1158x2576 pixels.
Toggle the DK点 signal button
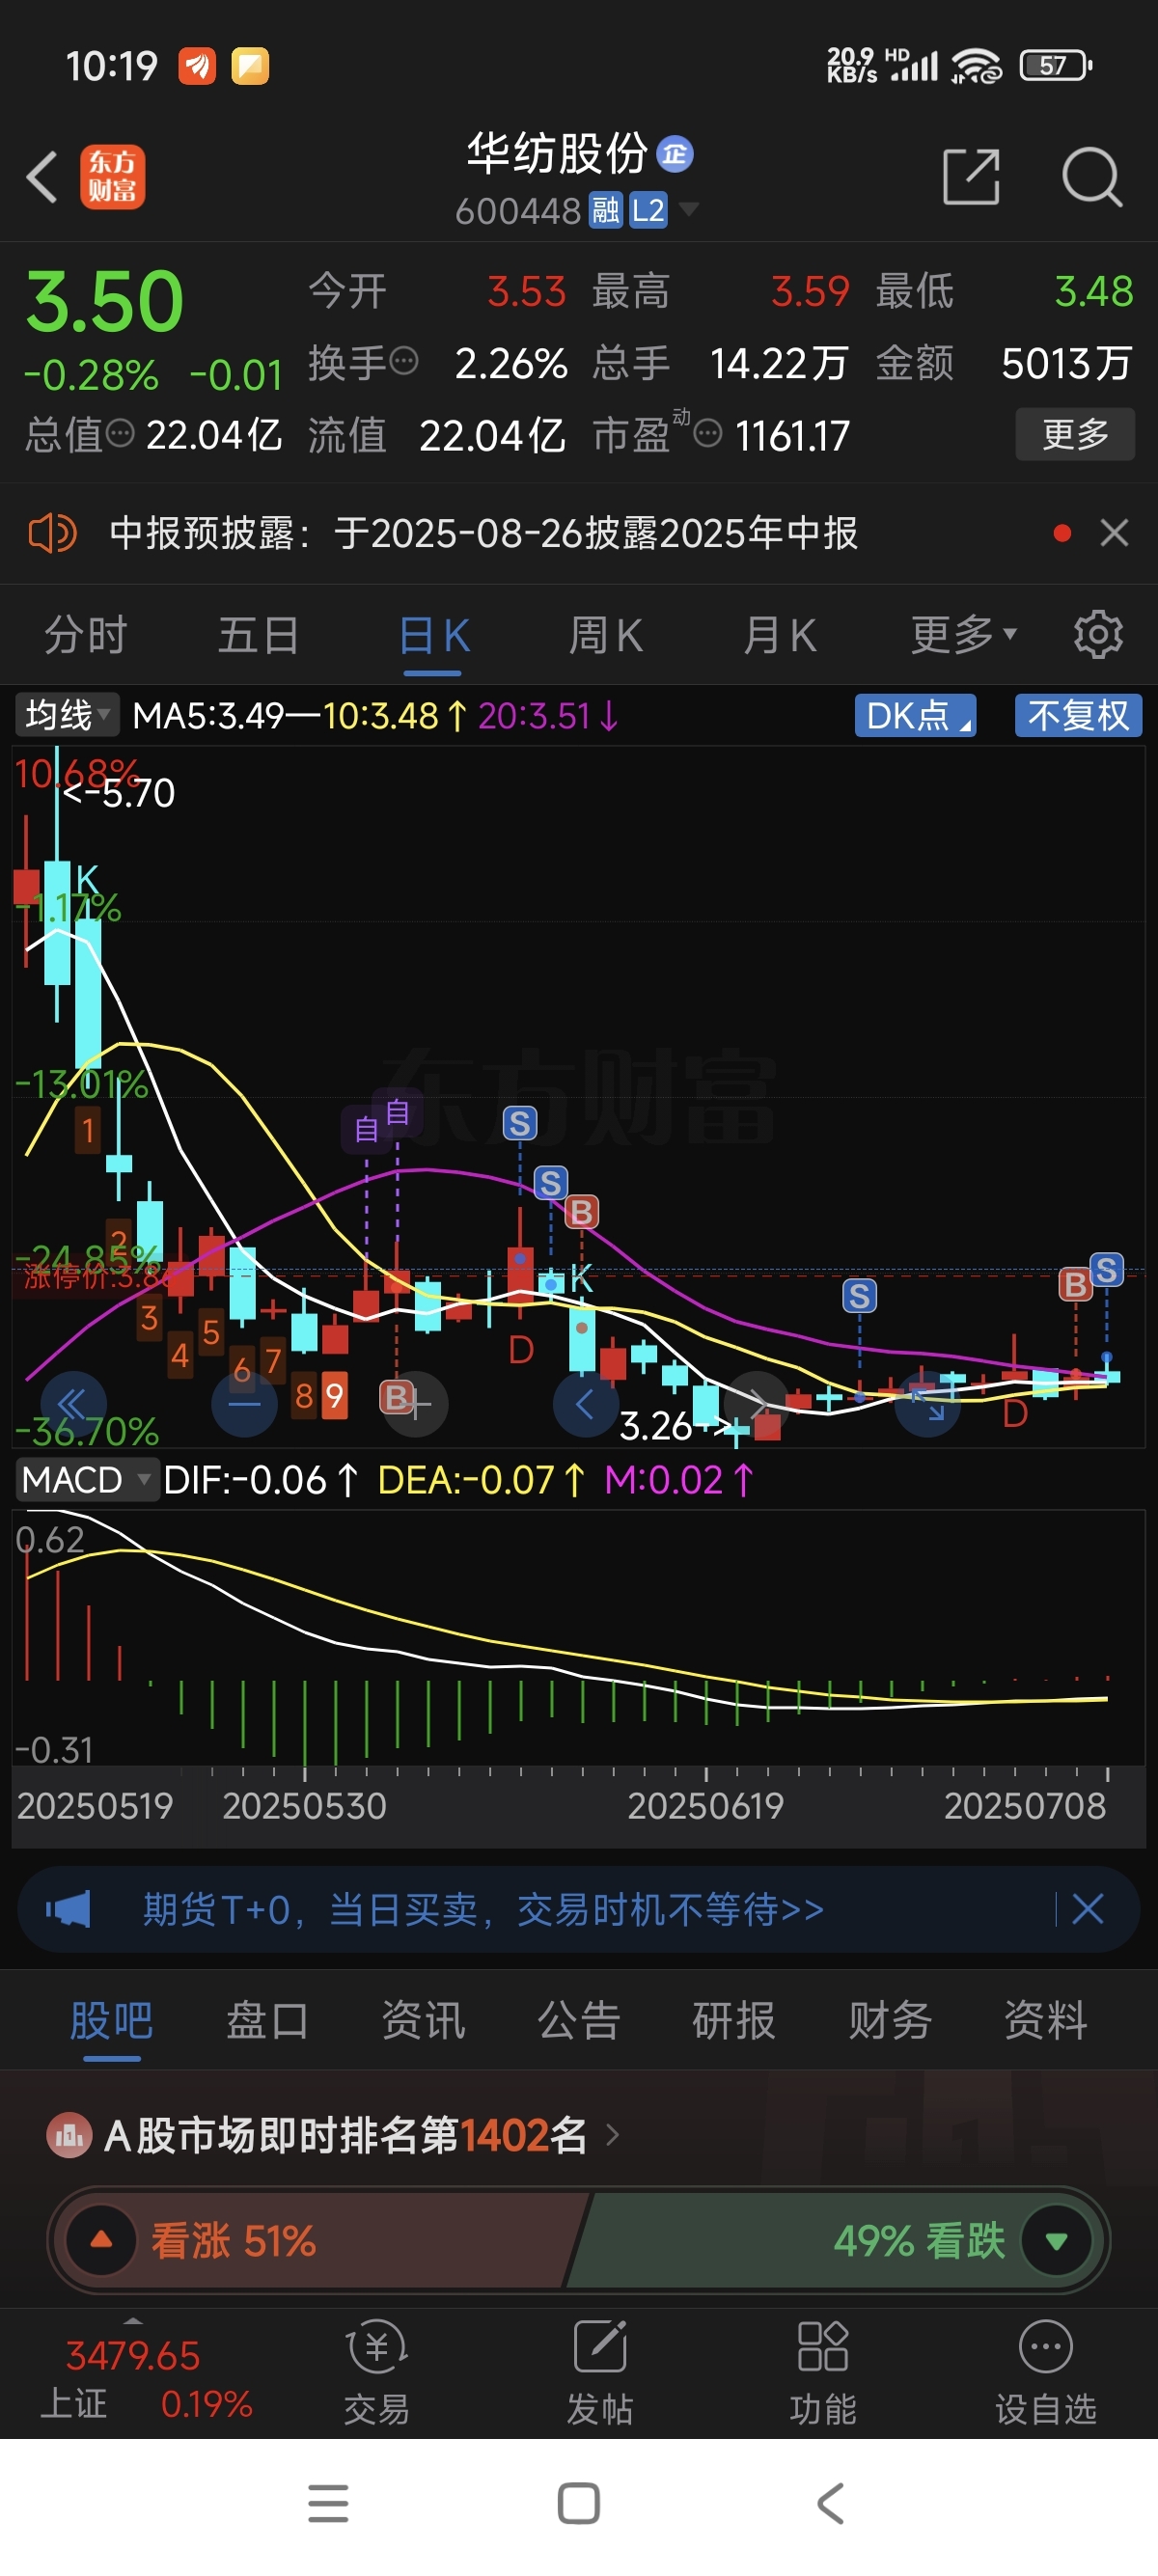click(x=915, y=715)
